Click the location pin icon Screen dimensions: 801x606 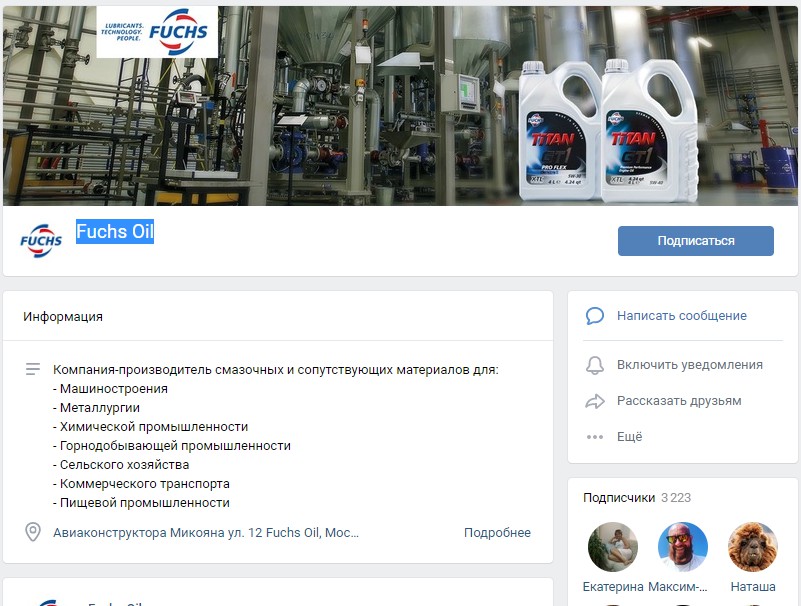tap(33, 532)
